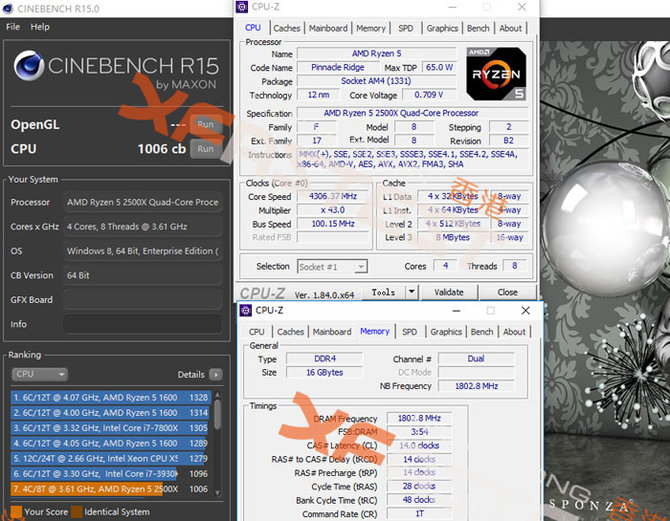The width and height of the screenshot is (670, 521).
Task: Click the CPU-Z icon in lower window title
Action: click(x=246, y=310)
